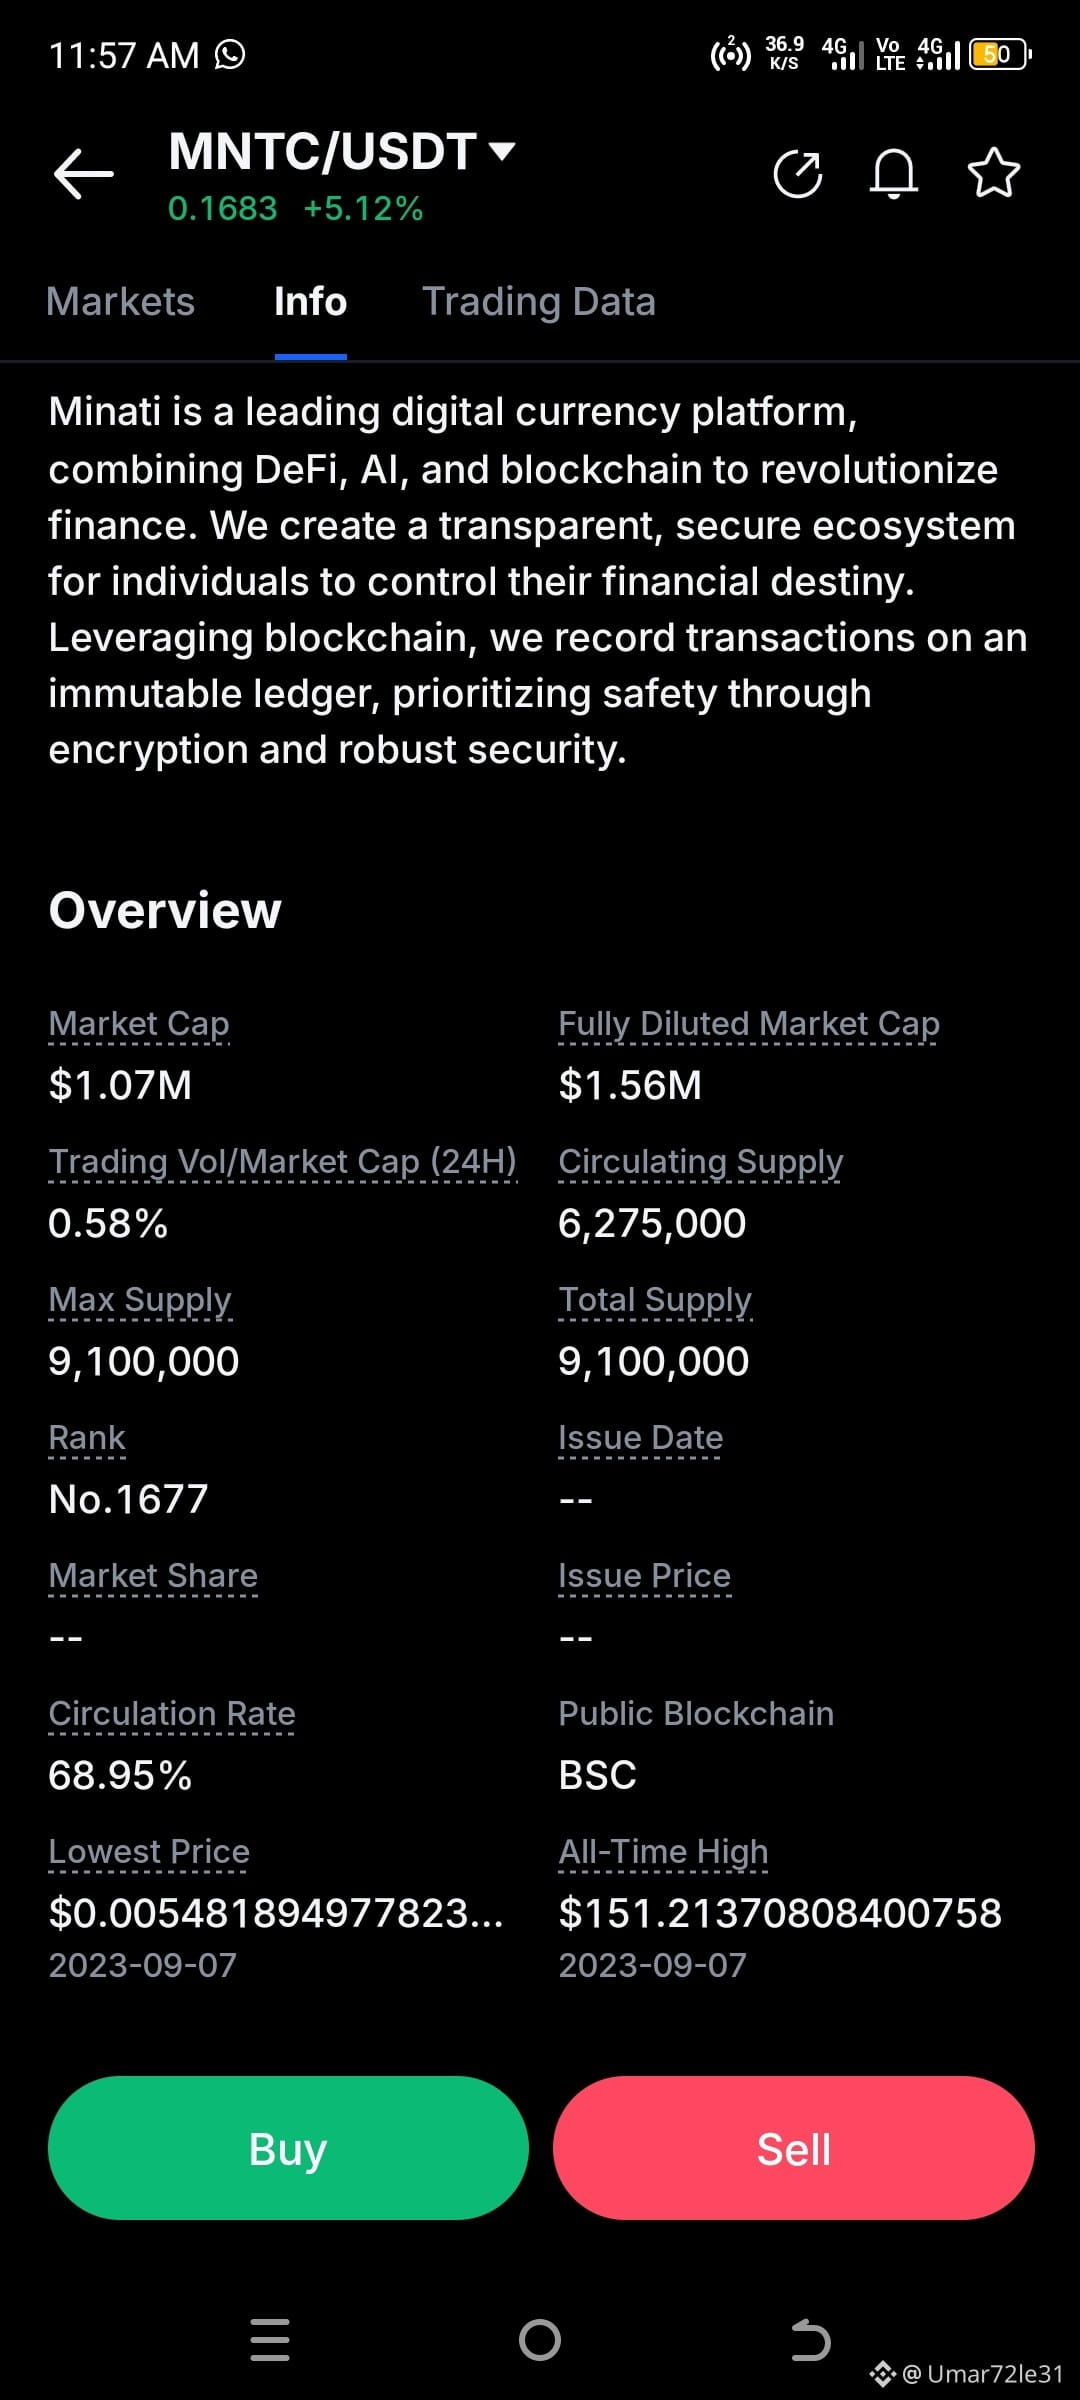Tap the Lowest Price label
This screenshot has width=1080, height=2400.
149,1852
